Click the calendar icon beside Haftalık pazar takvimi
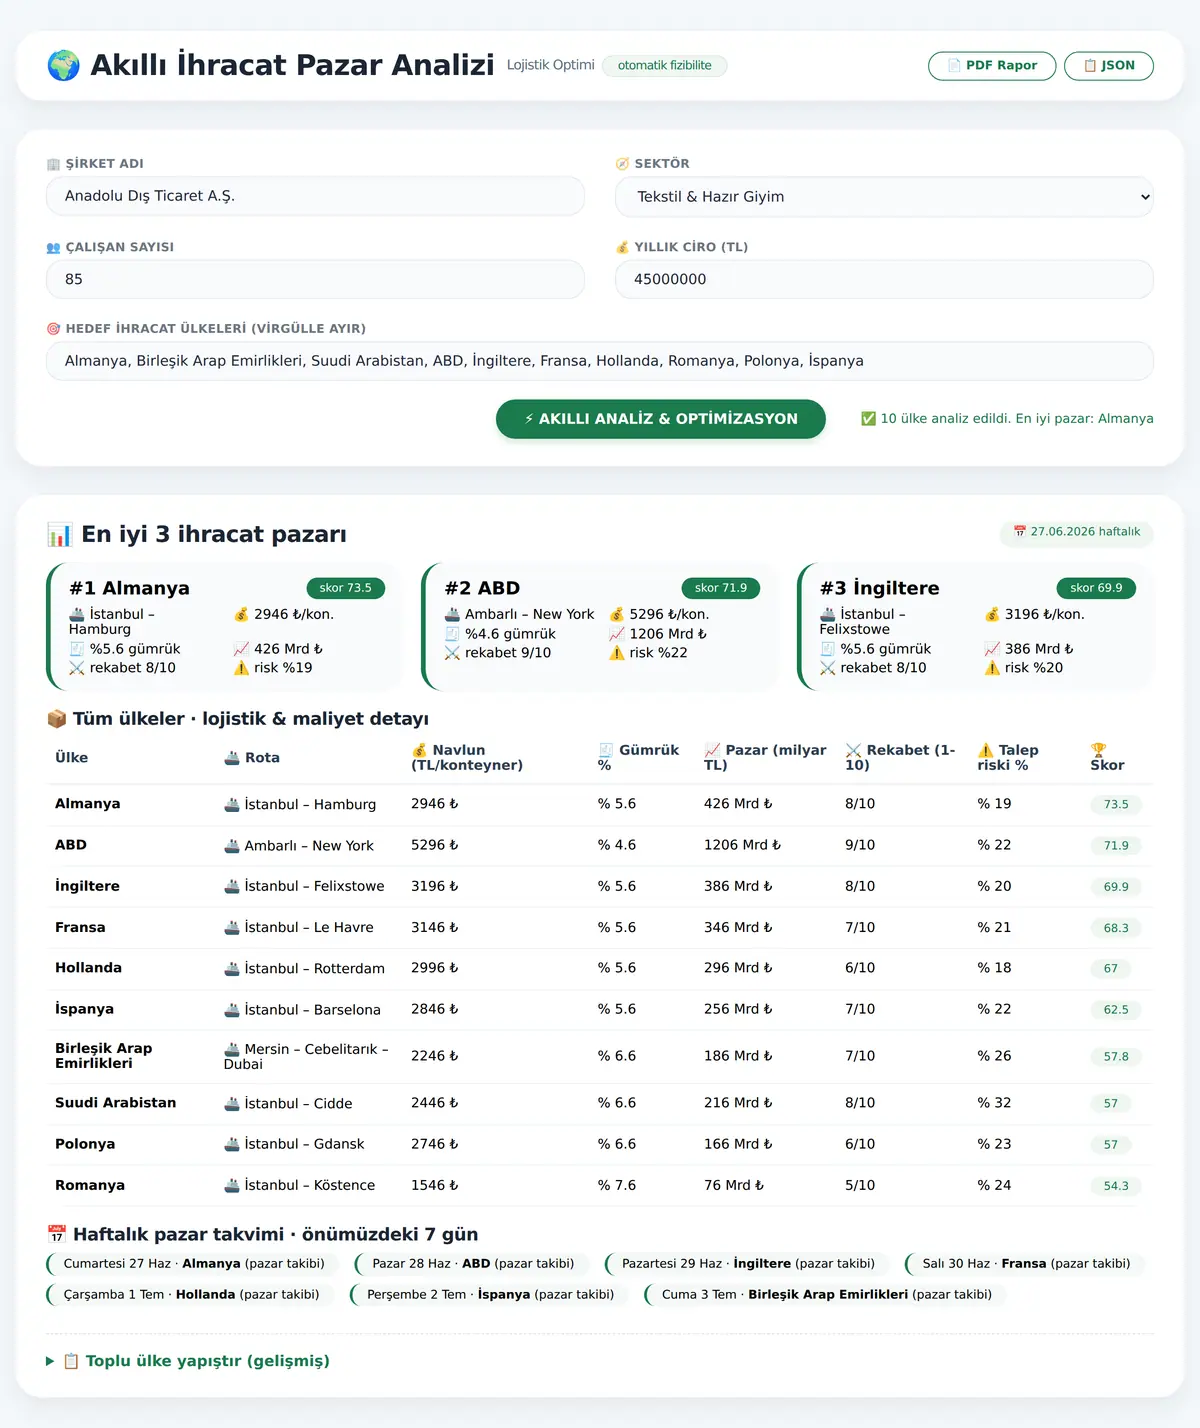 (57, 1235)
